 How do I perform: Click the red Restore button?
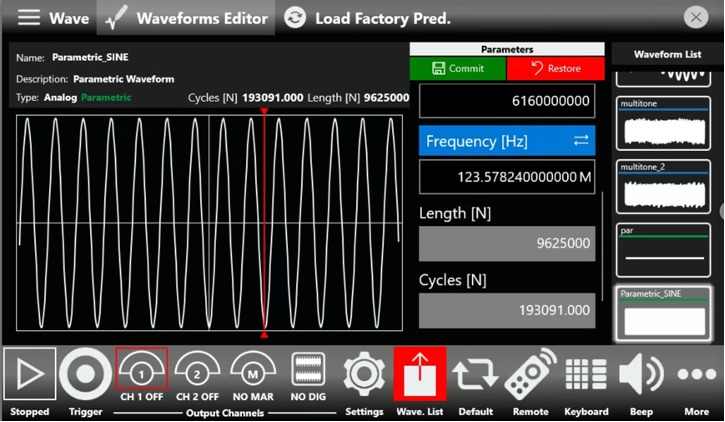tap(556, 69)
